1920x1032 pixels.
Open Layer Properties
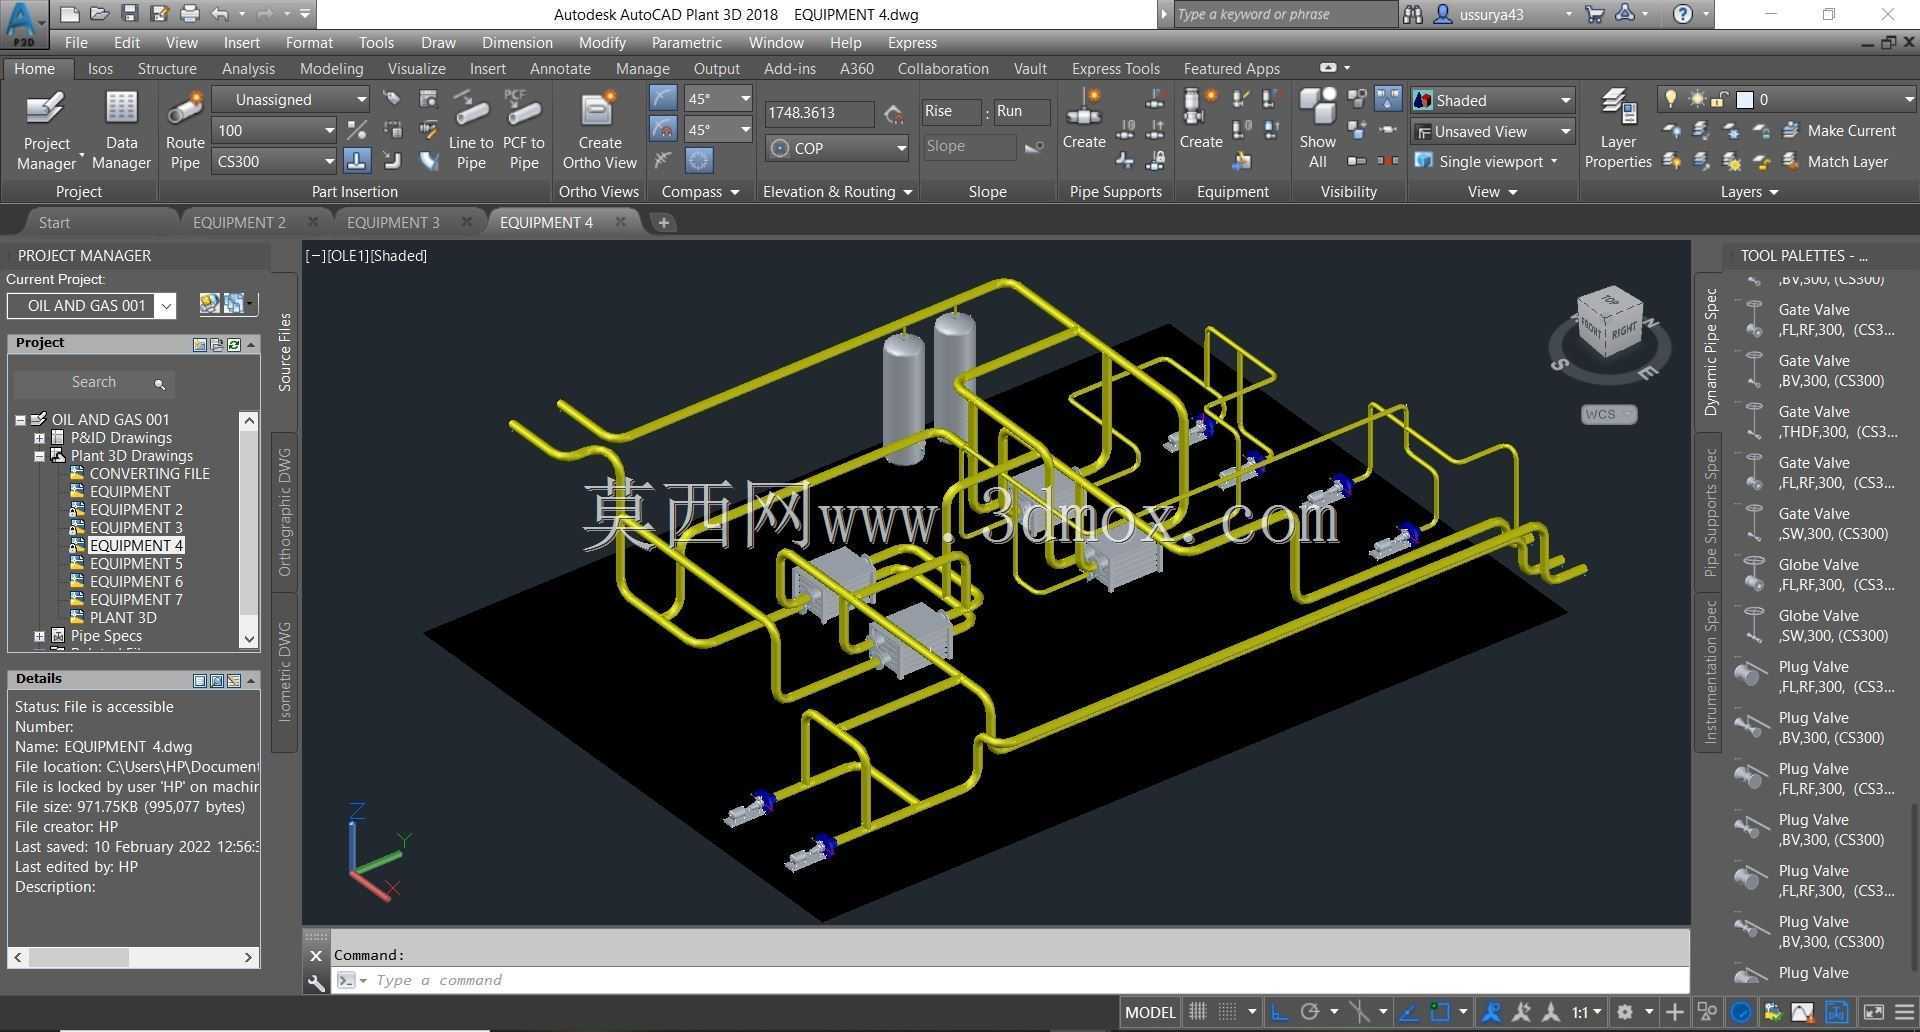tap(1617, 130)
